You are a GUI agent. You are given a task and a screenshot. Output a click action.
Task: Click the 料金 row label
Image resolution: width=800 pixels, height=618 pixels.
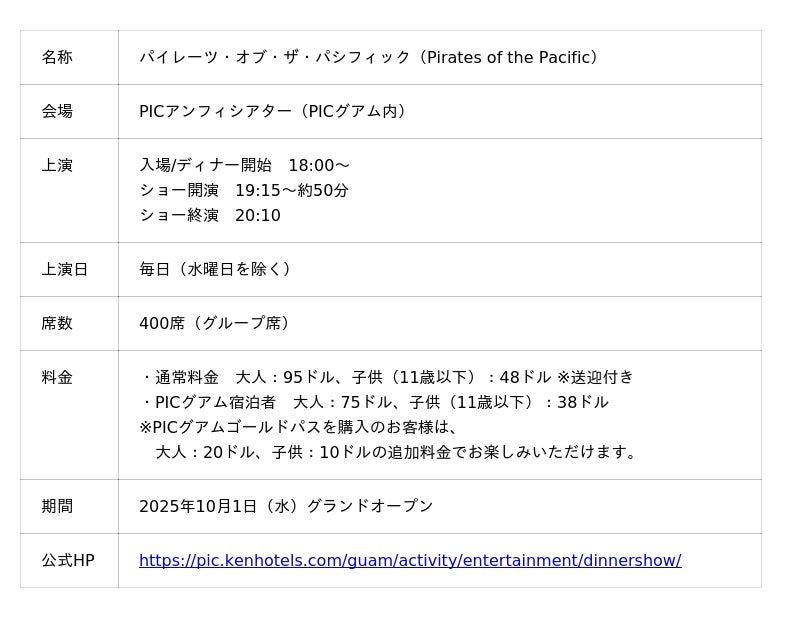click(x=57, y=378)
